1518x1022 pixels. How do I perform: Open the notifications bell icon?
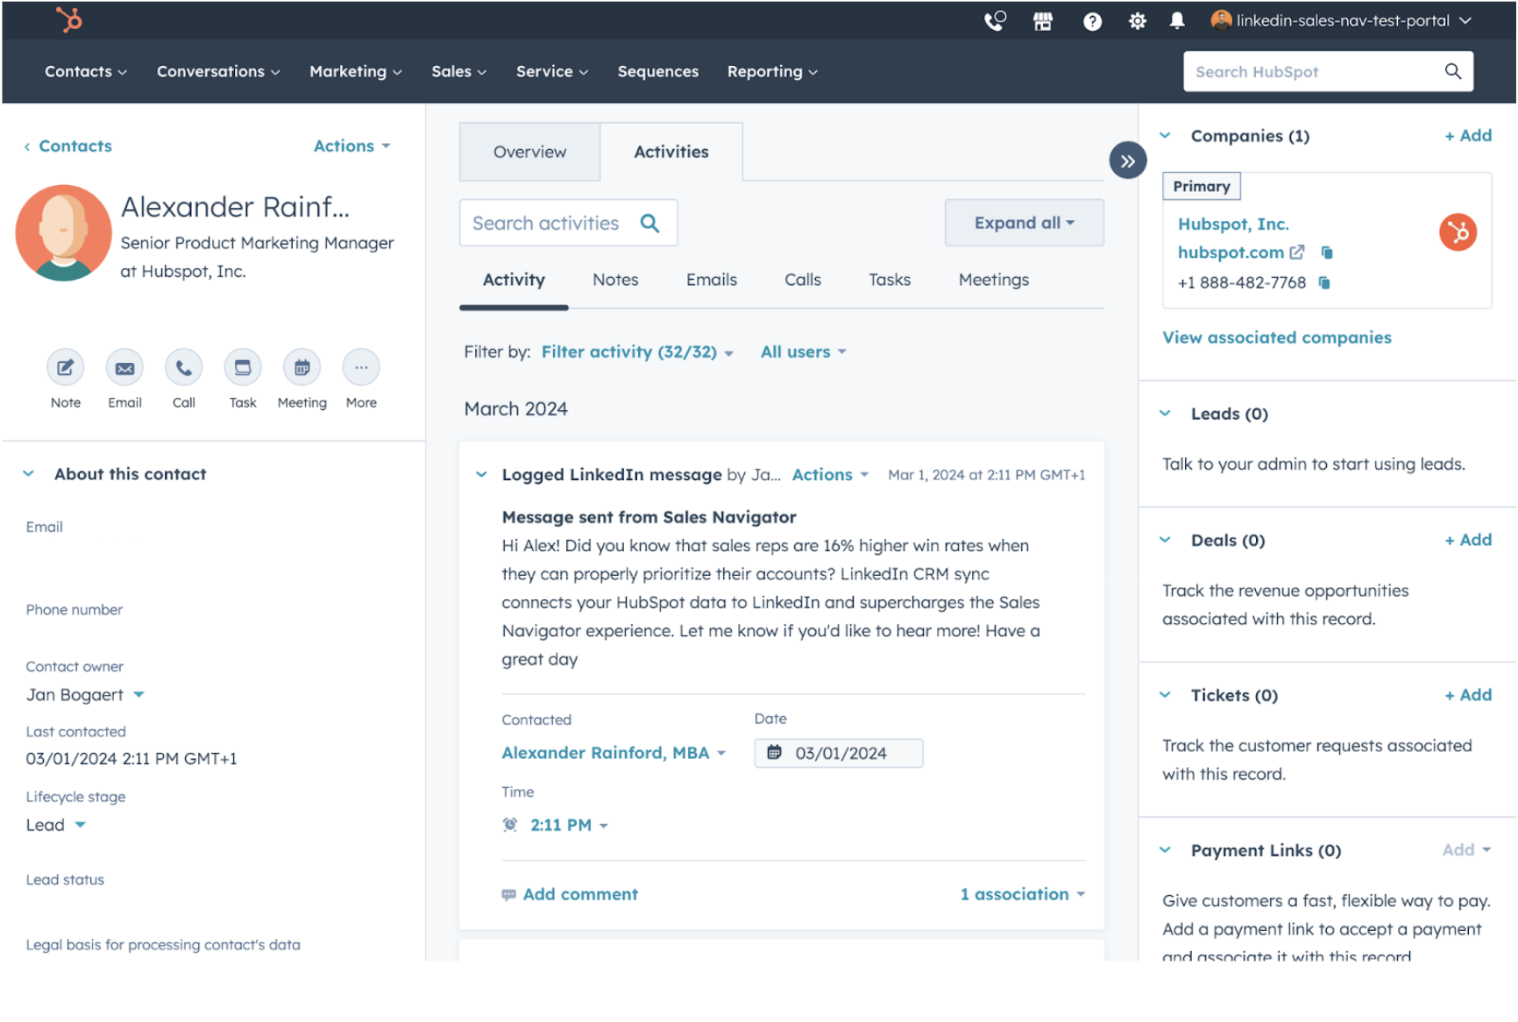1177,21
